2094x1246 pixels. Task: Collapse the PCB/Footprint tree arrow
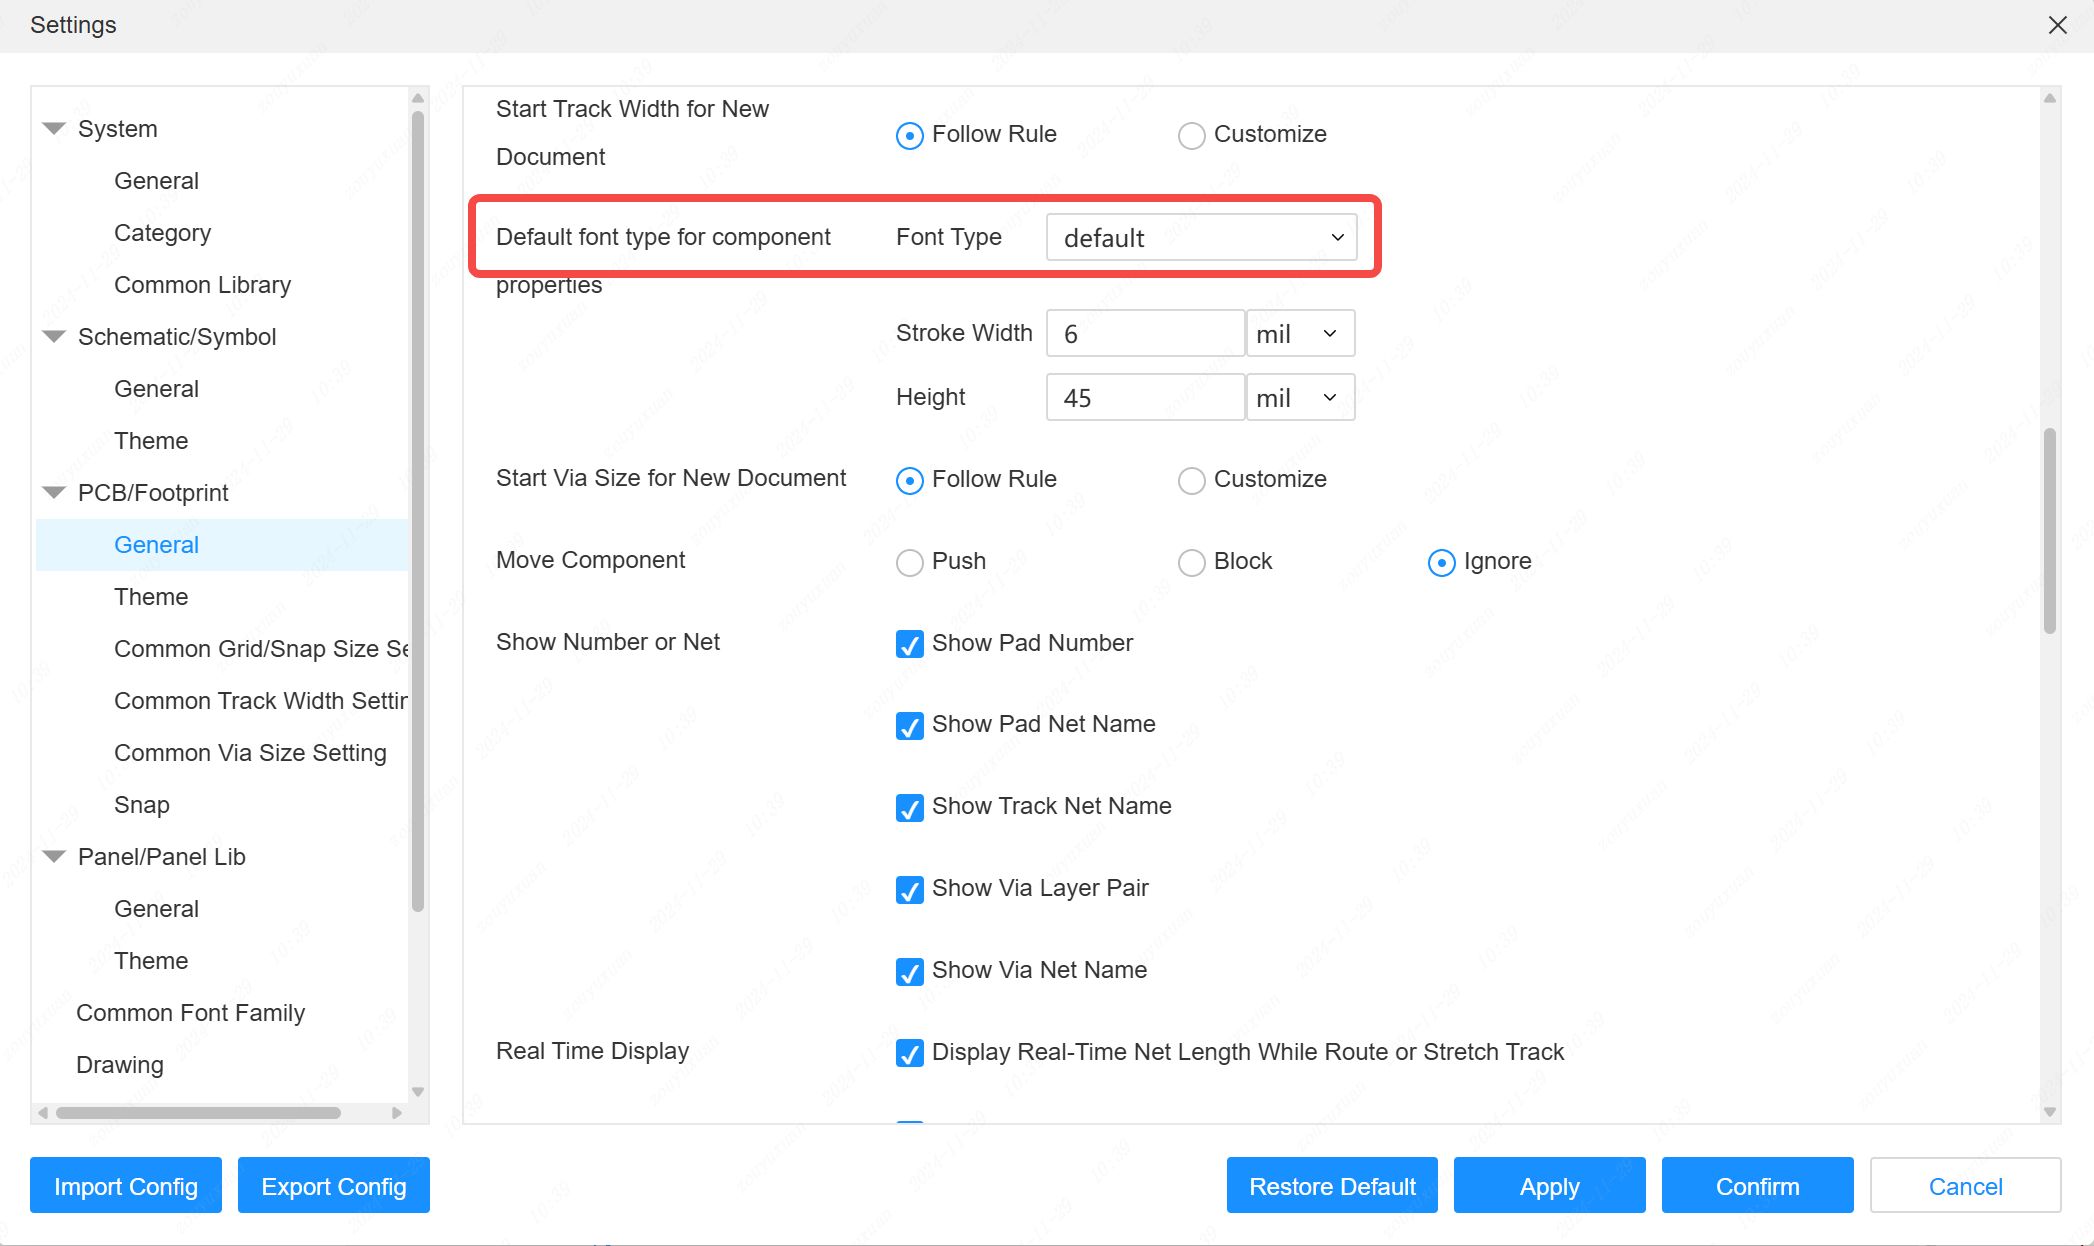click(55, 493)
